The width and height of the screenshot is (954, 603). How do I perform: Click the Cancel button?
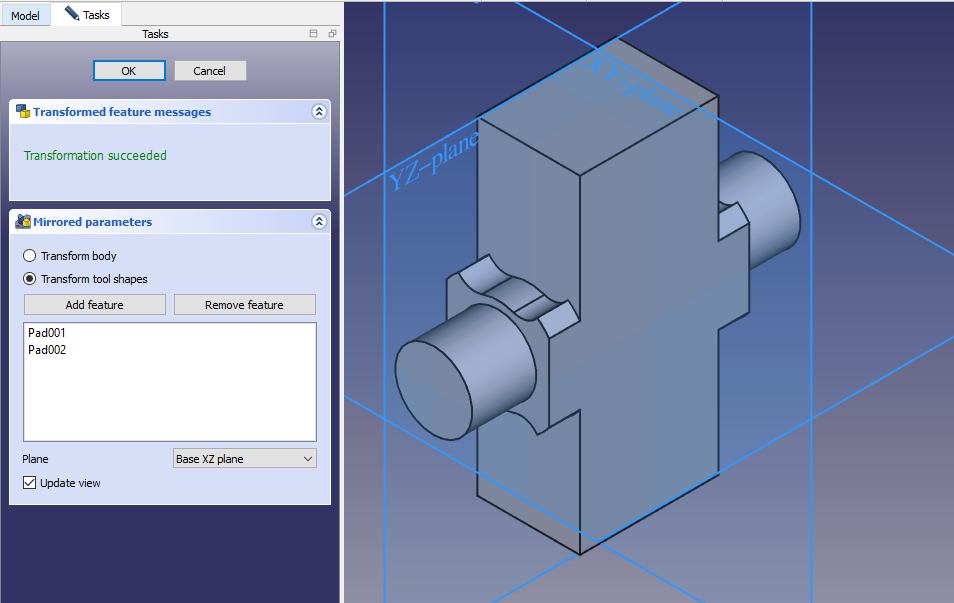[x=210, y=71]
